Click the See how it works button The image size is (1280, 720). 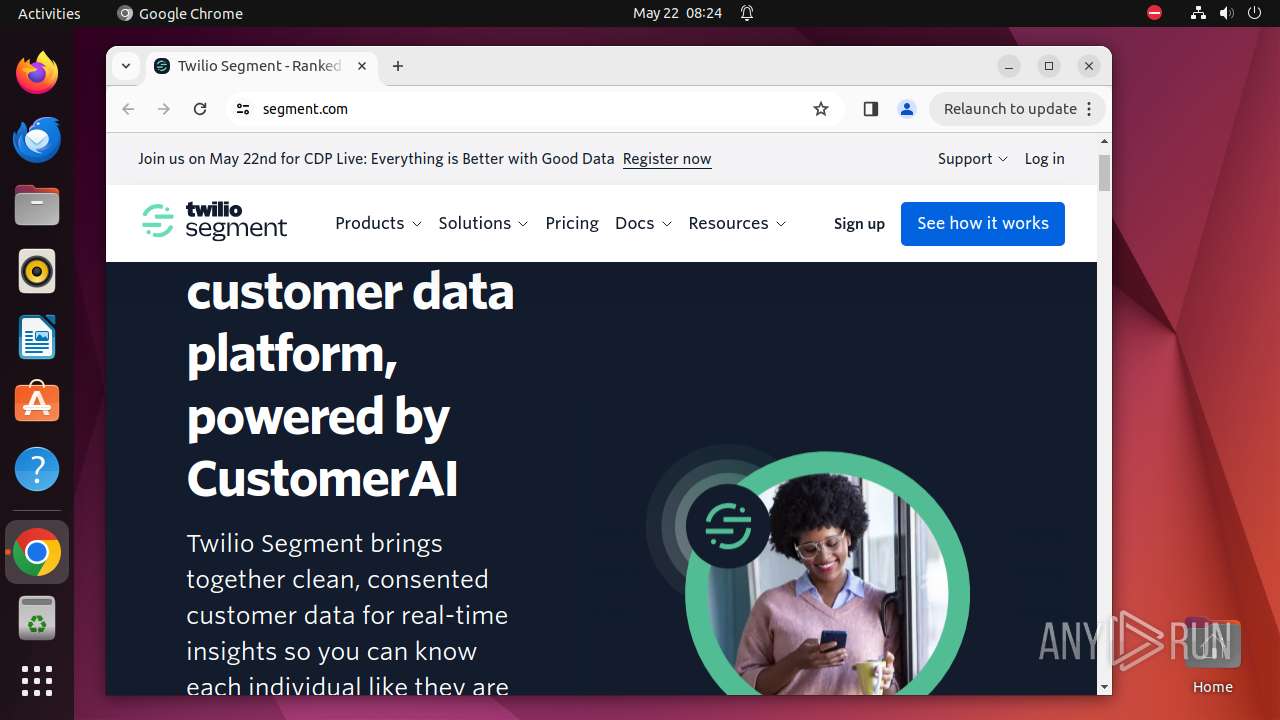(983, 223)
